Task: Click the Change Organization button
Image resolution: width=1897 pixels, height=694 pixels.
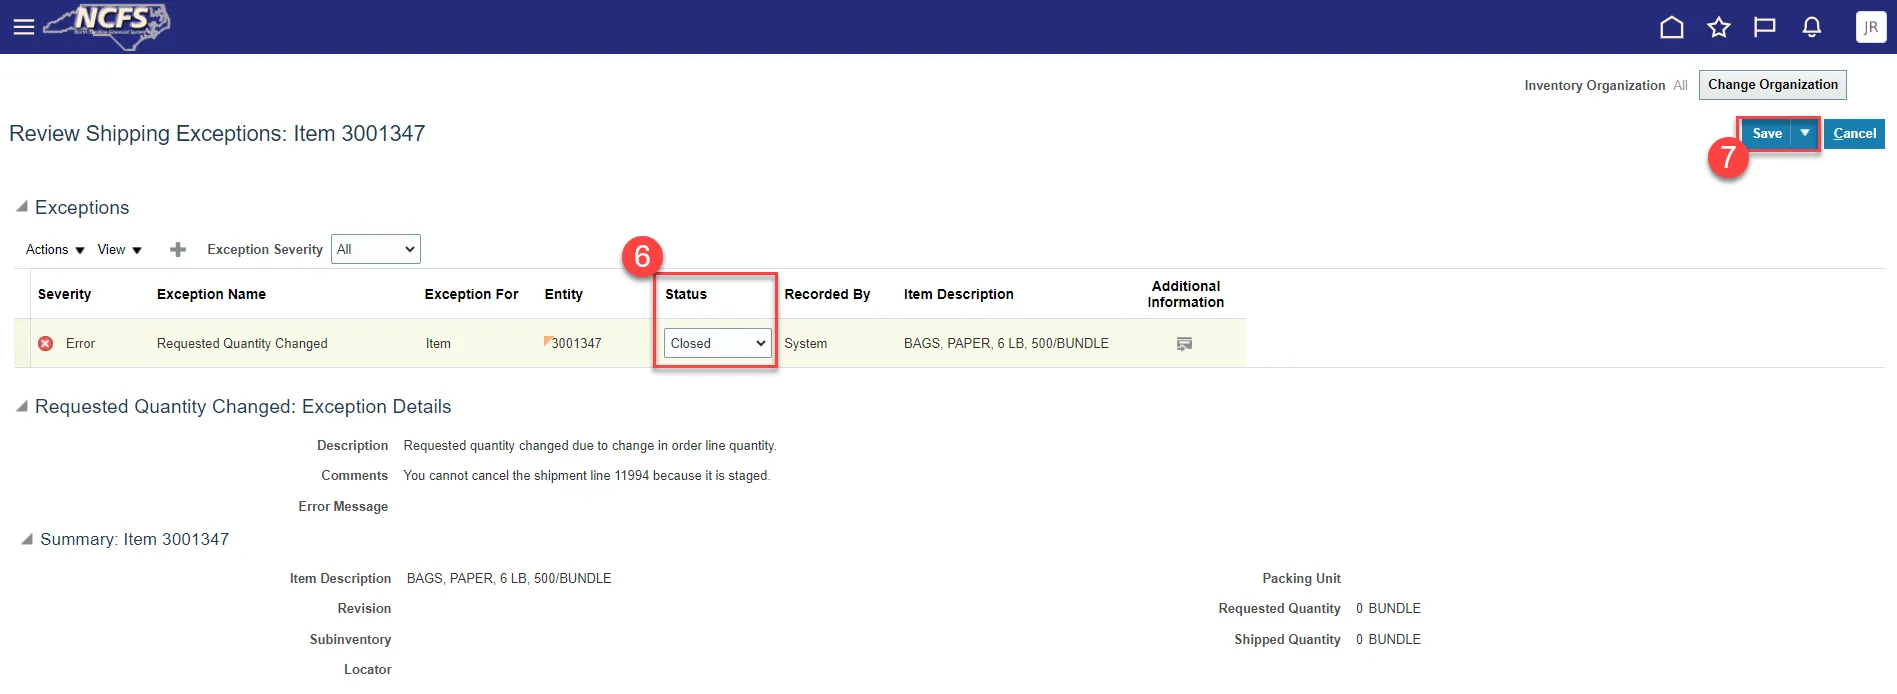Action: 1771,85
